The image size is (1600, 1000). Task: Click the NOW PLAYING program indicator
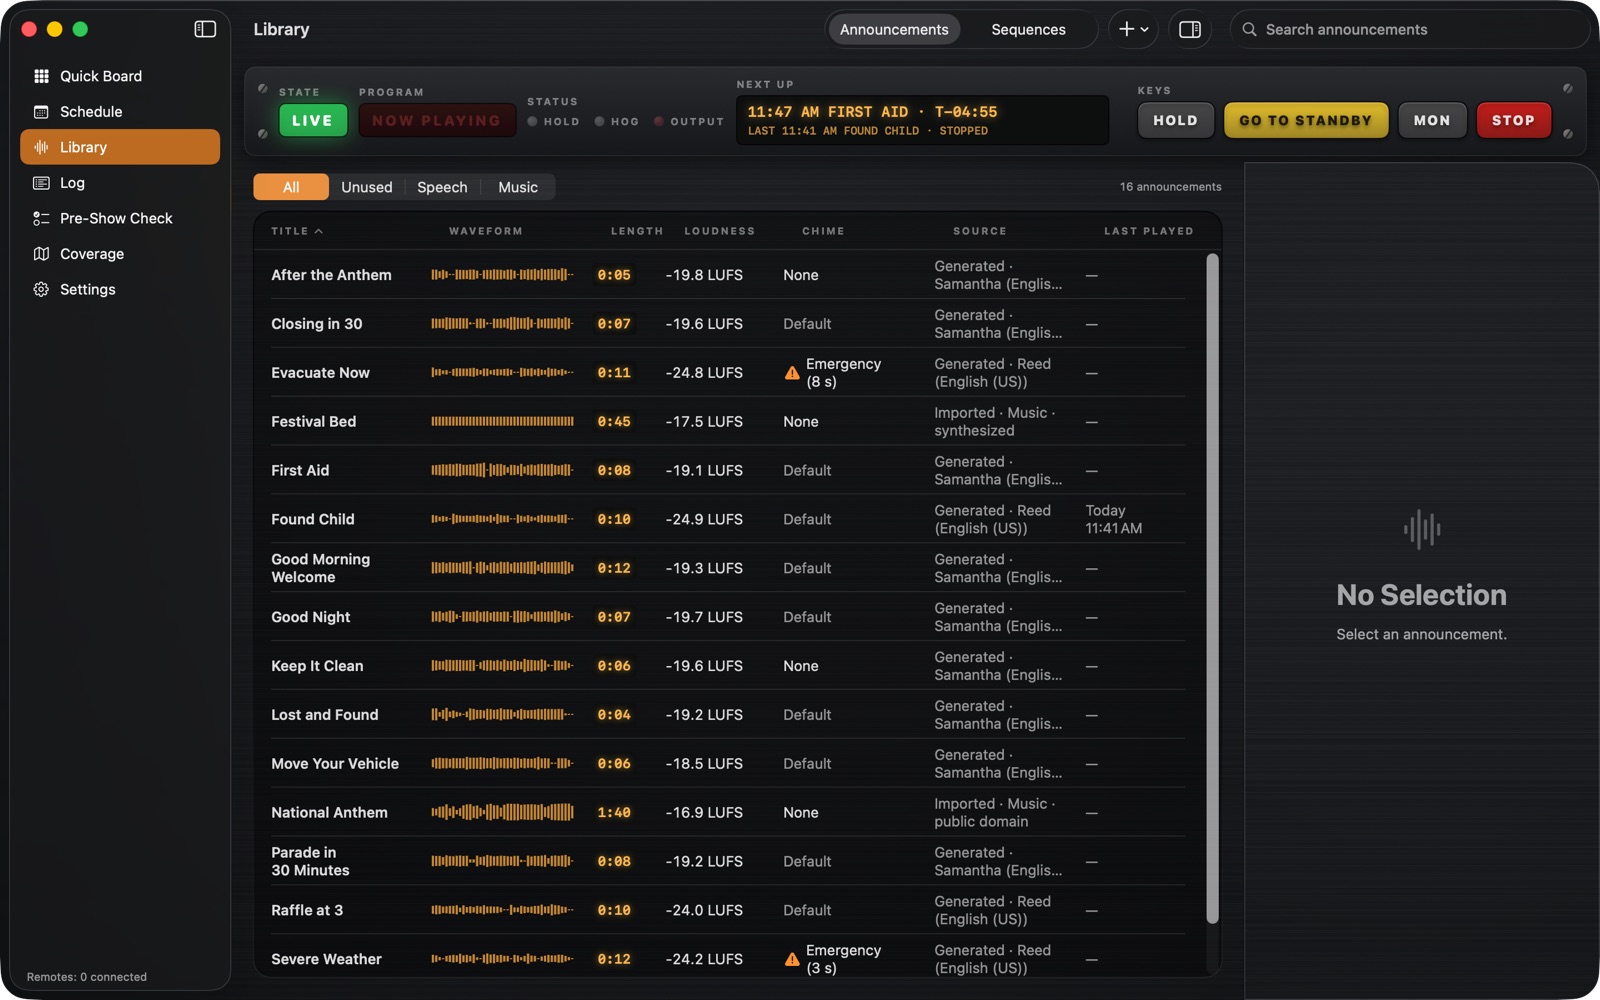pyautogui.click(x=436, y=120)
